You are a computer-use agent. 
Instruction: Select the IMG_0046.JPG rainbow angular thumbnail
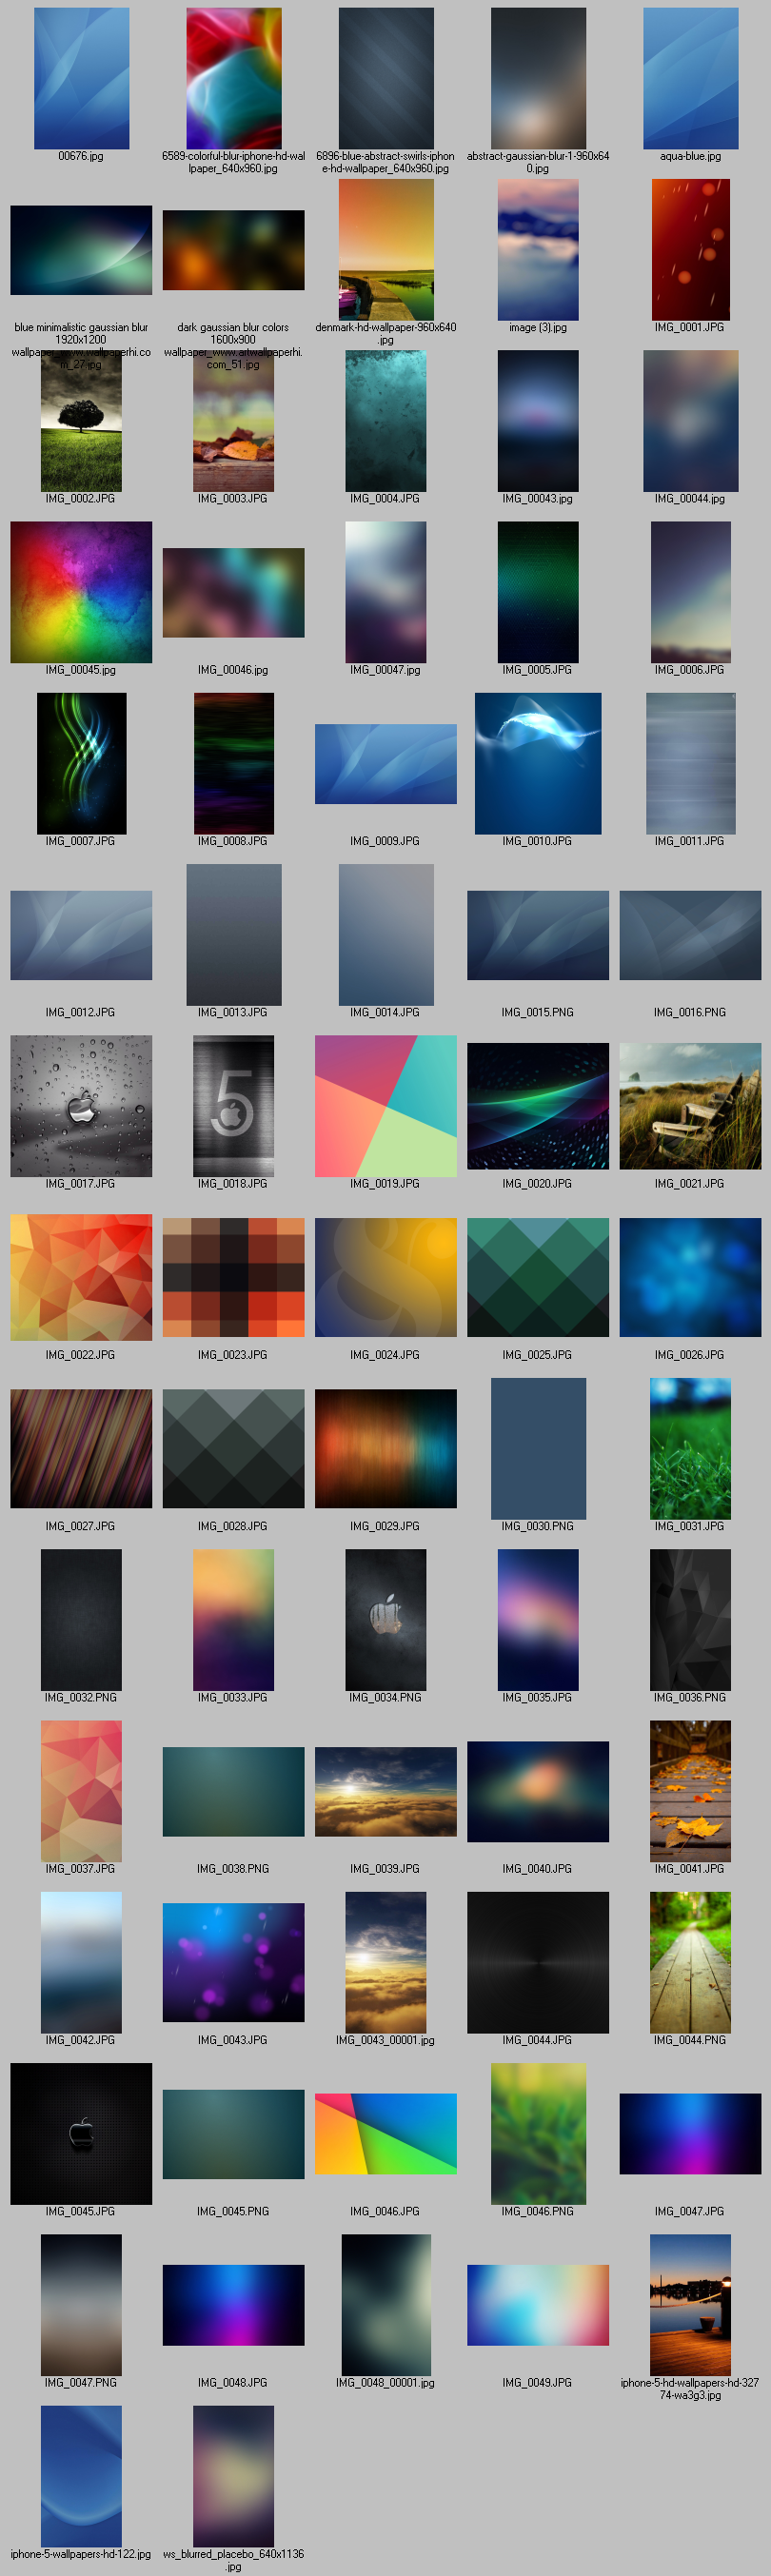click(386, 2134)
